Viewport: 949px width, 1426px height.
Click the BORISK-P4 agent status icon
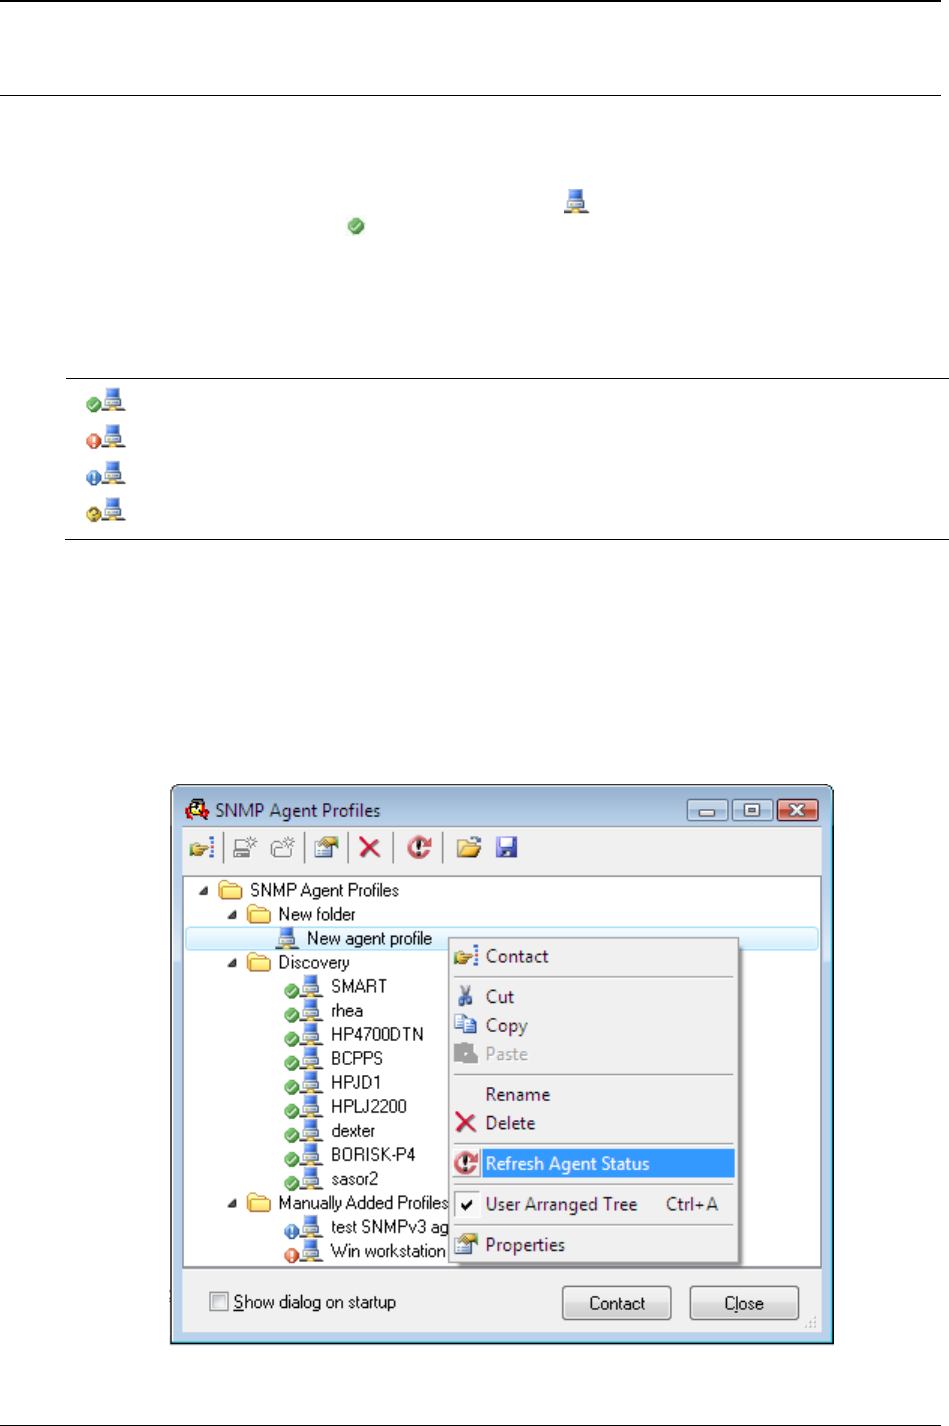291,1158
